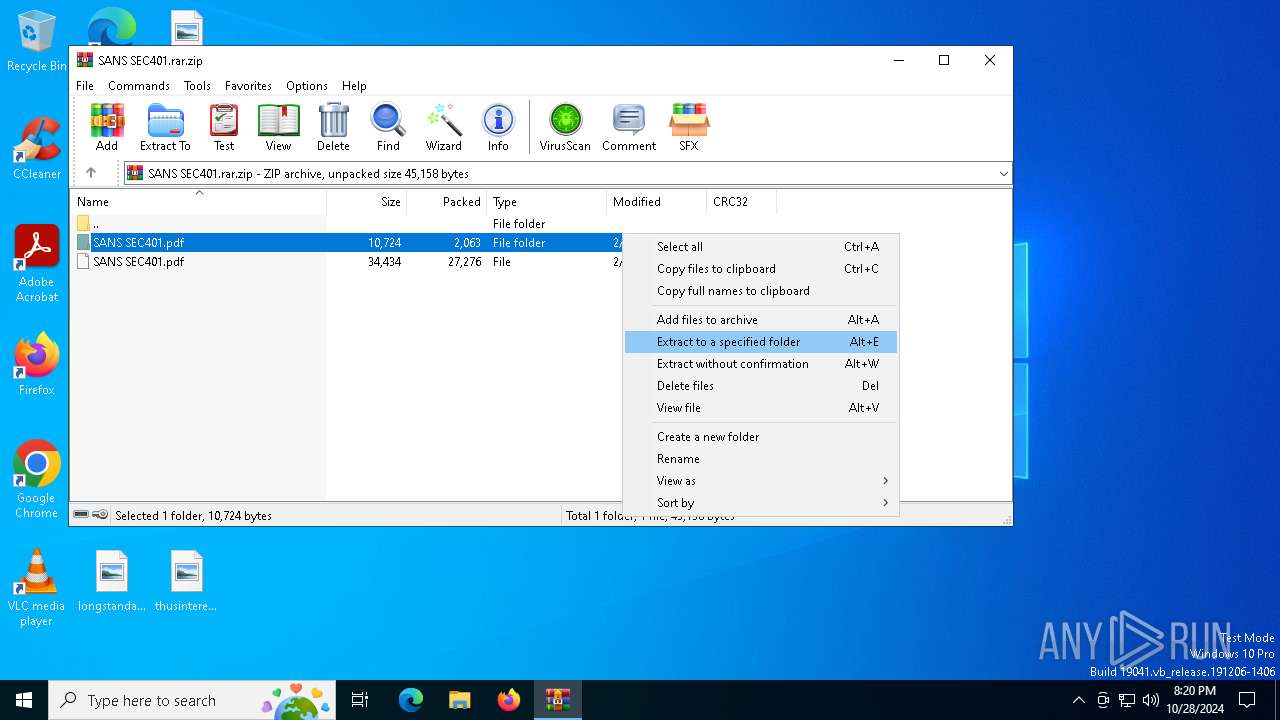Choose Copy files to clipboard
This screenshot has height=720, width=1280.
click(x=761, y=269)
